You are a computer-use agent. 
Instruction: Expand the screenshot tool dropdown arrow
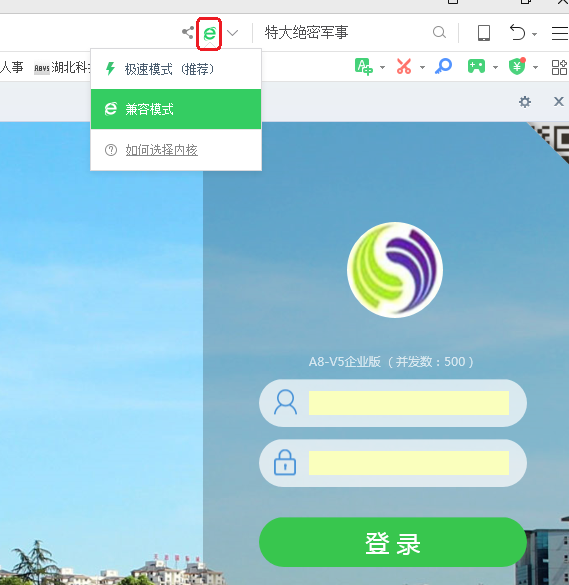click(422, 68)
